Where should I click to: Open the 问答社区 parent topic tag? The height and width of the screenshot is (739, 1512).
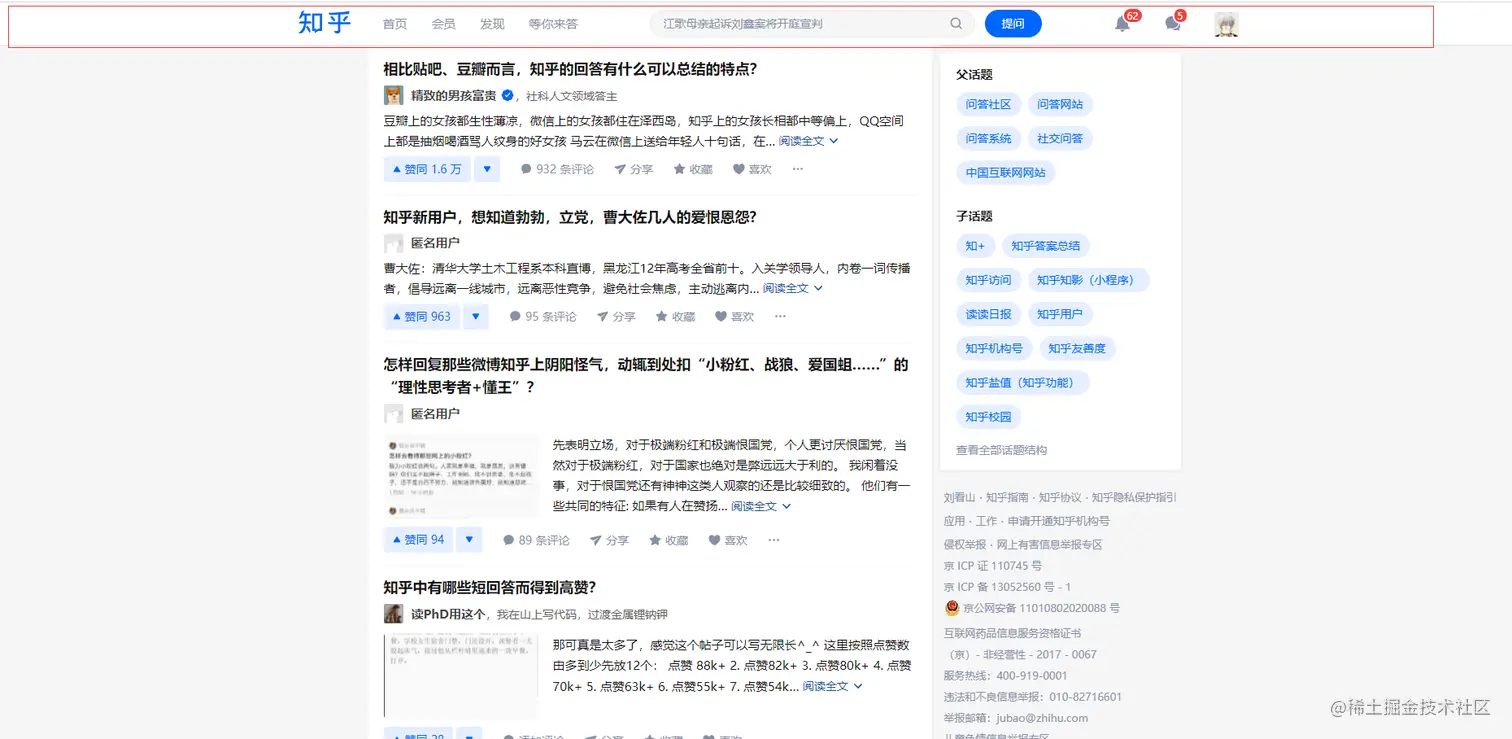coord(988,104)
